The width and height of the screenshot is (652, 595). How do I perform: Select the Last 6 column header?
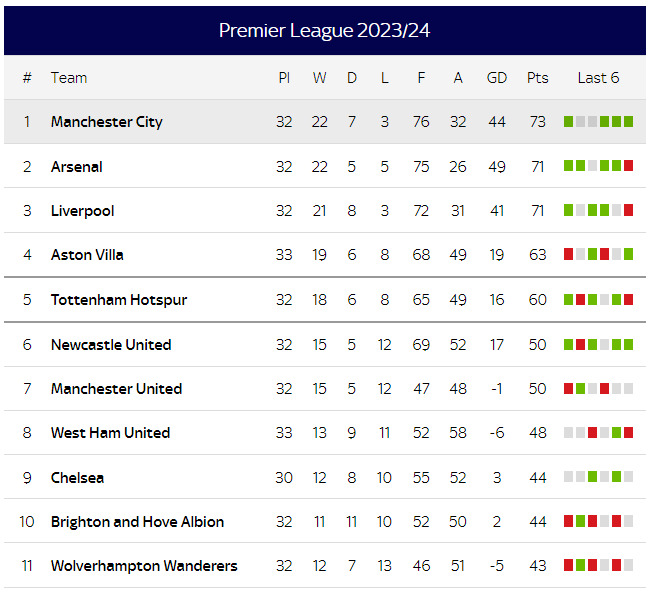pos(598,78)
